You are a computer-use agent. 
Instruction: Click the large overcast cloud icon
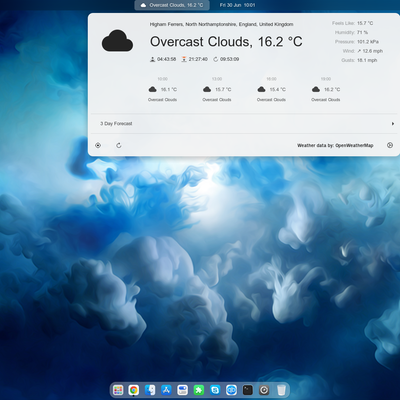[117, 41]
